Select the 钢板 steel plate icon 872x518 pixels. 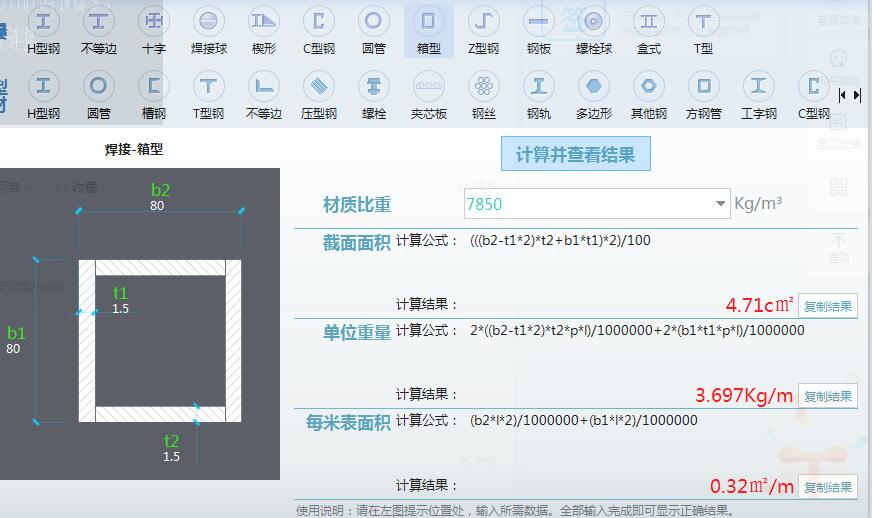pos(538,32)
